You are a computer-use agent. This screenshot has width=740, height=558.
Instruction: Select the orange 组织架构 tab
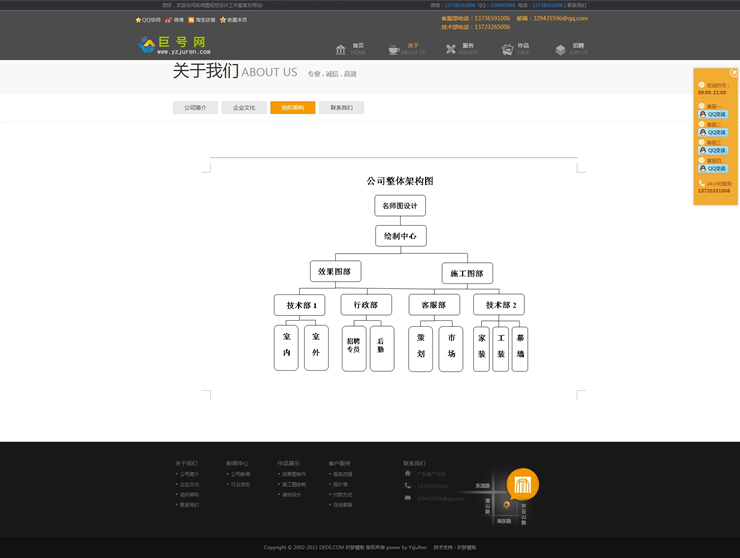click(292, 108)
